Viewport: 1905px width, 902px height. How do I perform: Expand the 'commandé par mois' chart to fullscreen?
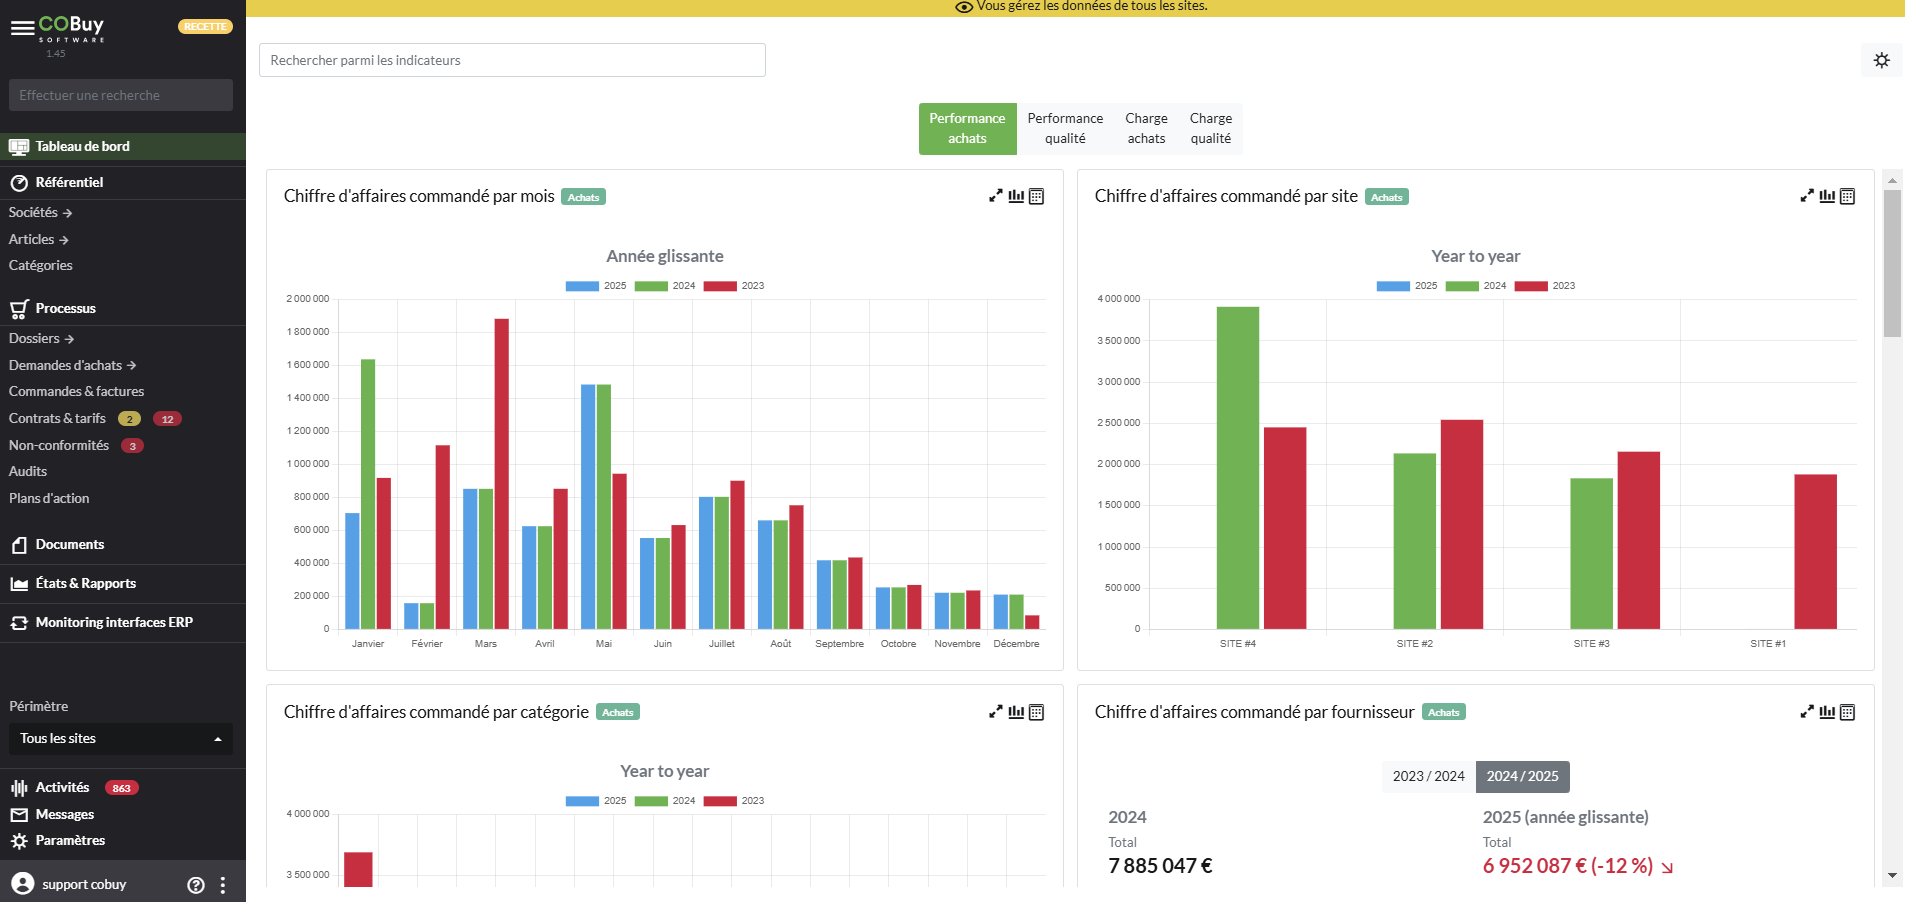coord(996,196)
